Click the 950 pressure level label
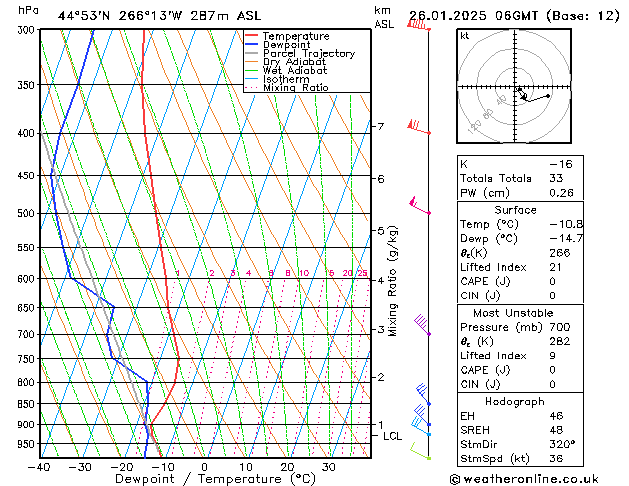This screenshot has width=629, height=486. click(26, 444)
